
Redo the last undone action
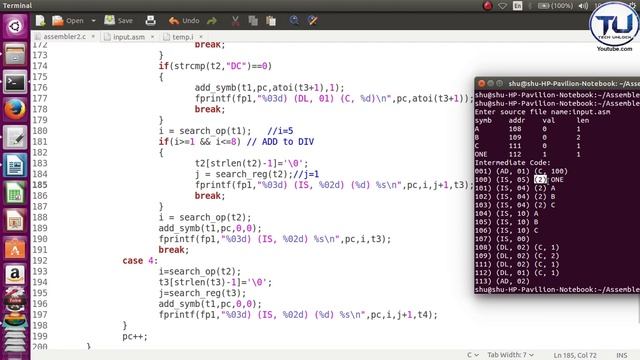(212, 20)
